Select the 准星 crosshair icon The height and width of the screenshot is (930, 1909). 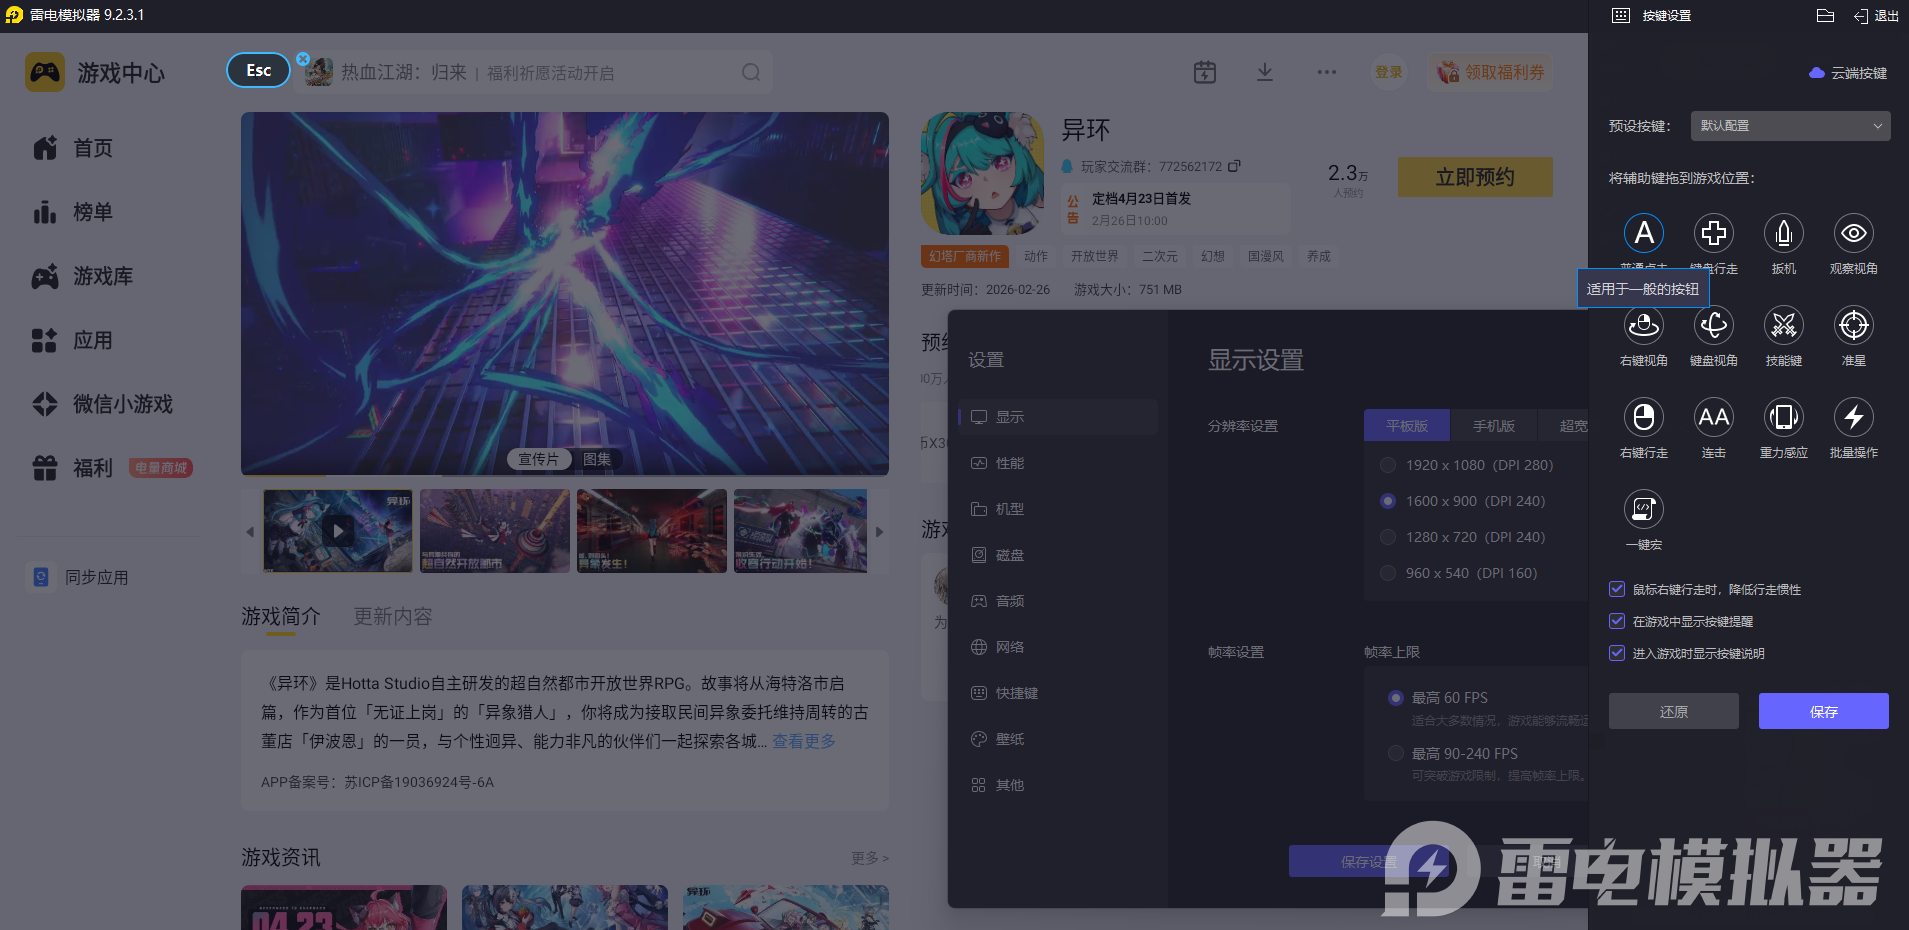pos(1853,326)
